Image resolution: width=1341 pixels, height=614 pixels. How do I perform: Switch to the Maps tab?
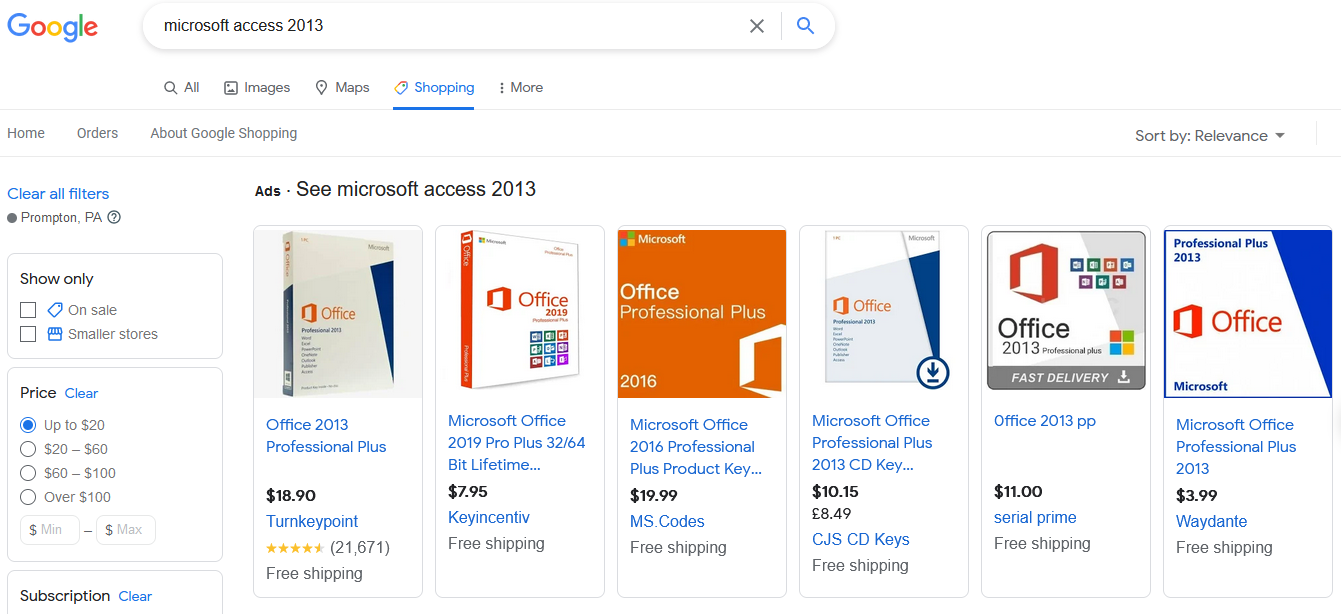coord(342,88)
